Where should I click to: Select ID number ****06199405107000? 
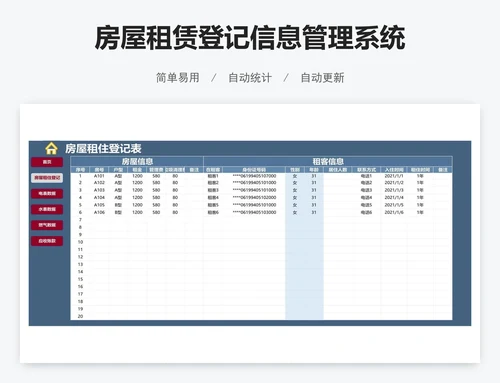click(x=254, y=176)
